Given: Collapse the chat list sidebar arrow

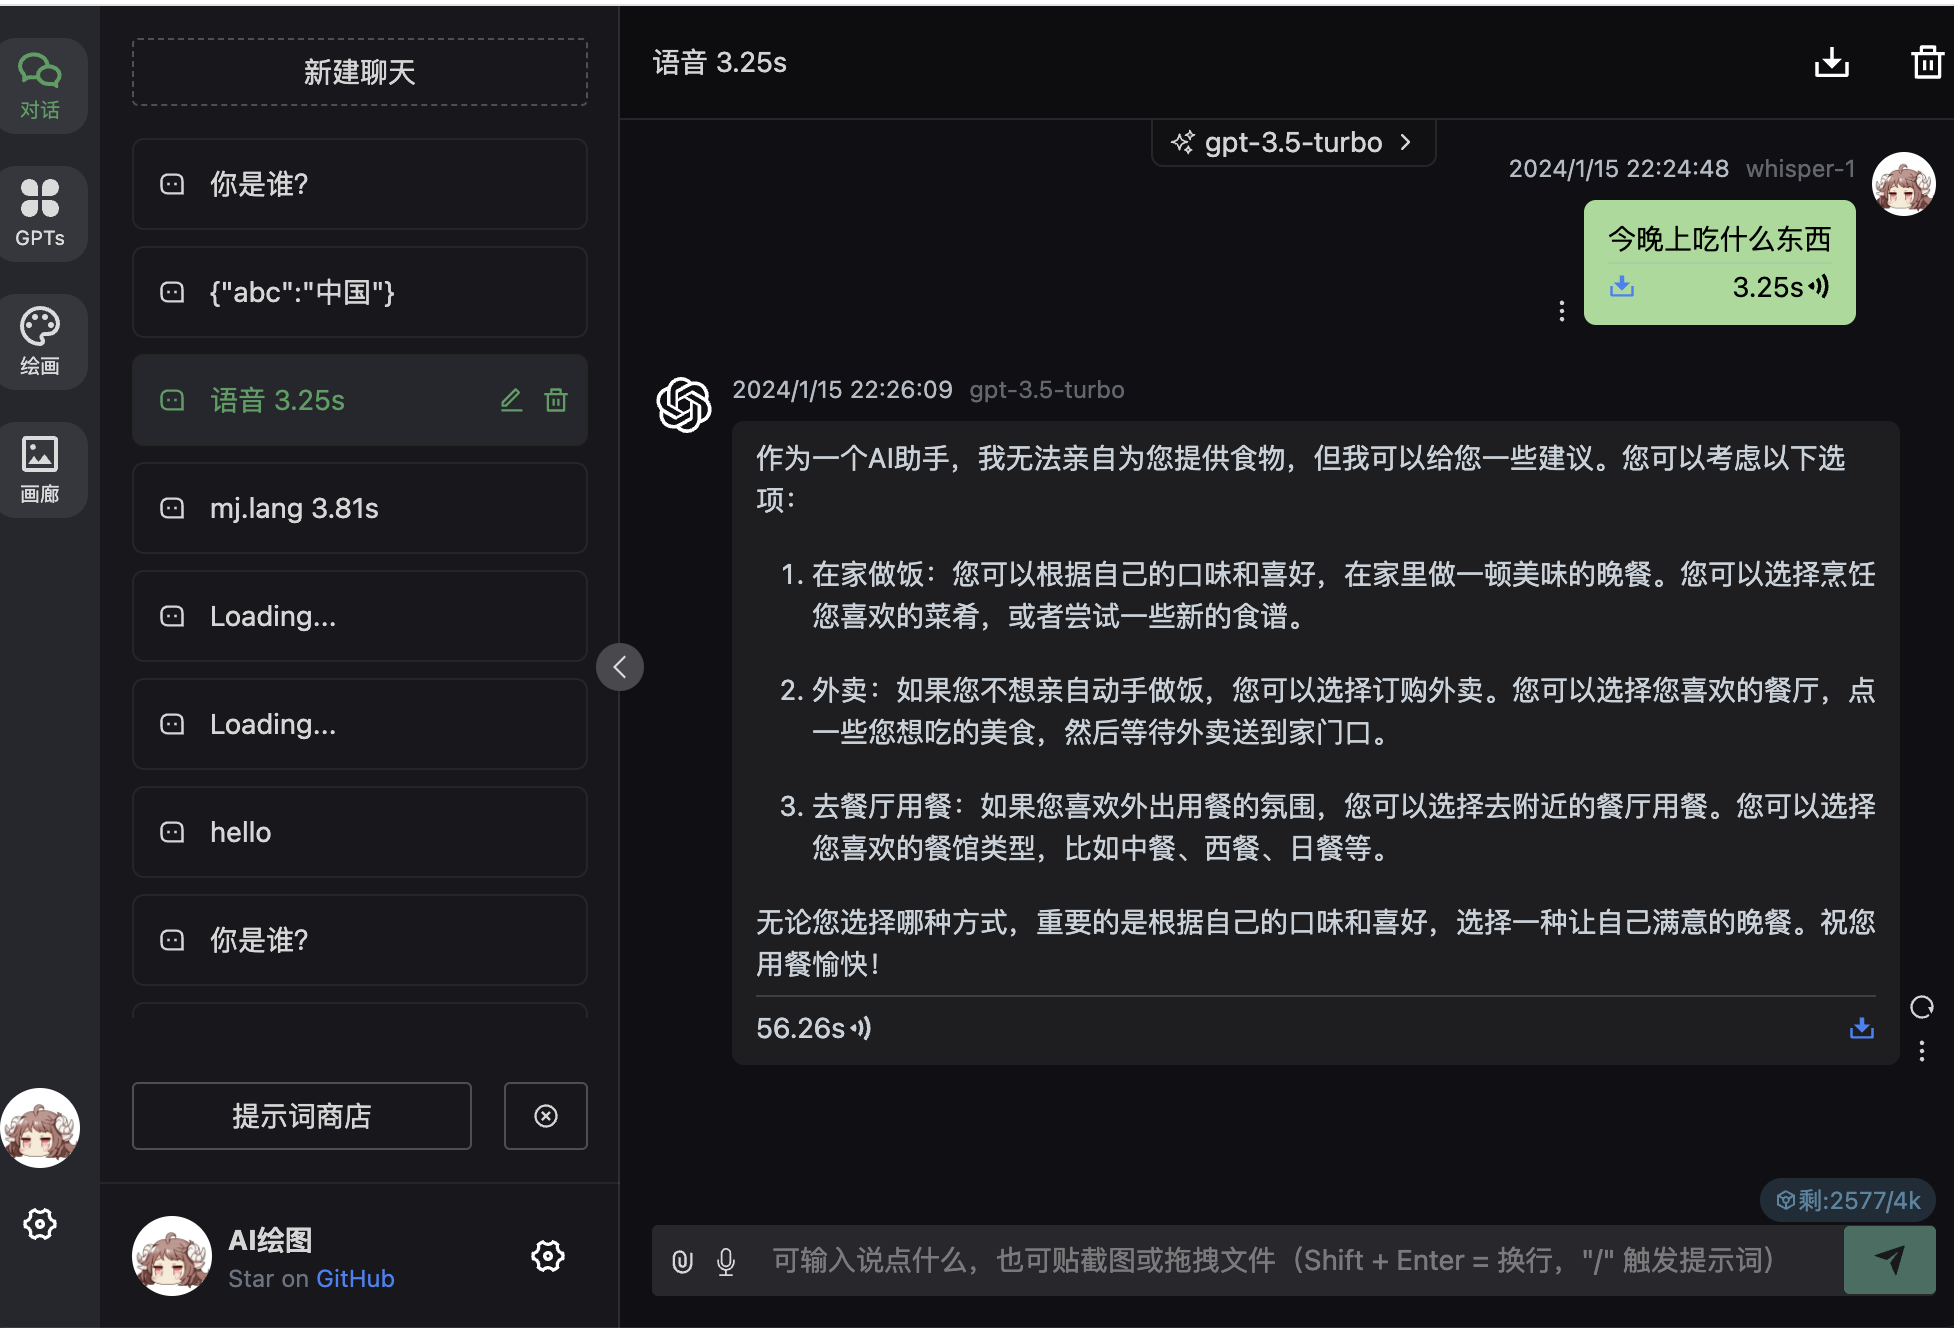Looking at the screenshot, I should click(619, 666).
